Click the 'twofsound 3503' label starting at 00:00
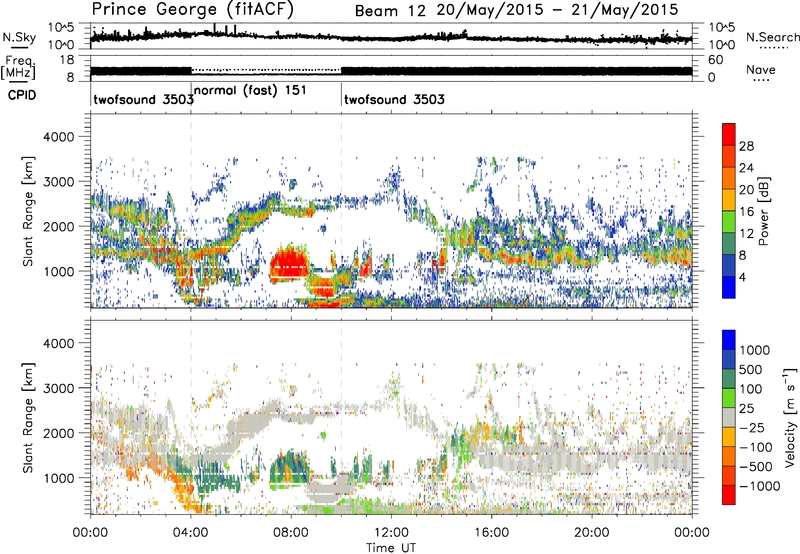Screen dimensions: 800x554 (143, 99)
